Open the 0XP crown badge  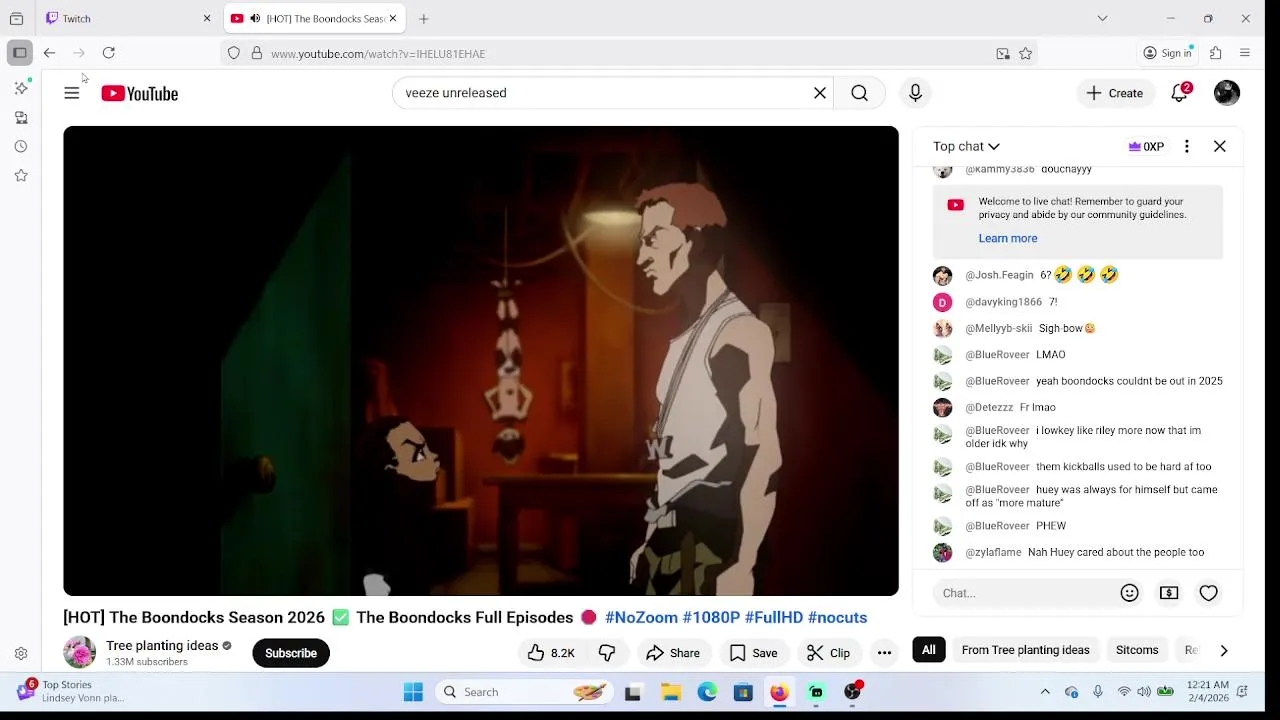1146,146
